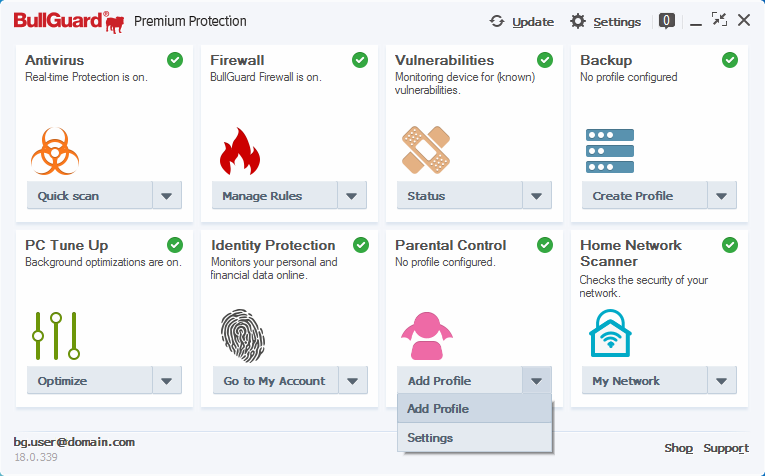
Task: Click the Premium Protection title text
Action: tap(190, 21)
